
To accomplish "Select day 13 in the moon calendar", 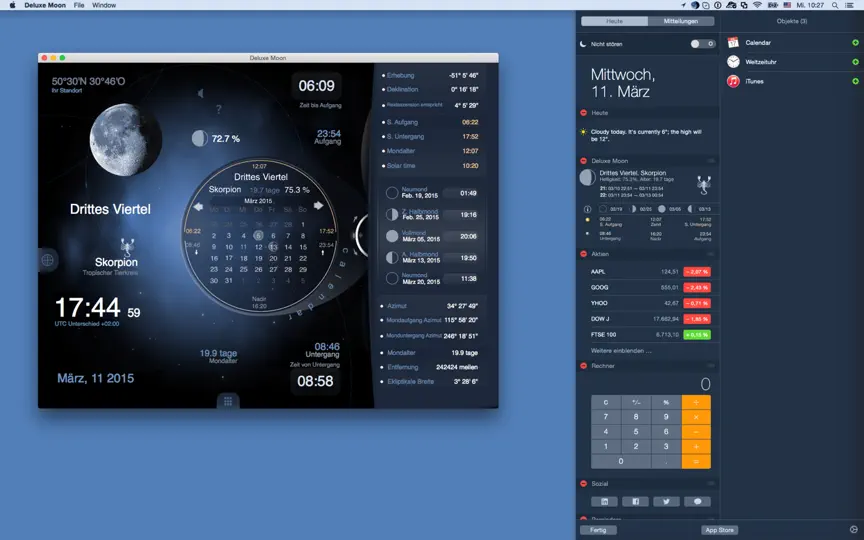I will (273, 247).
